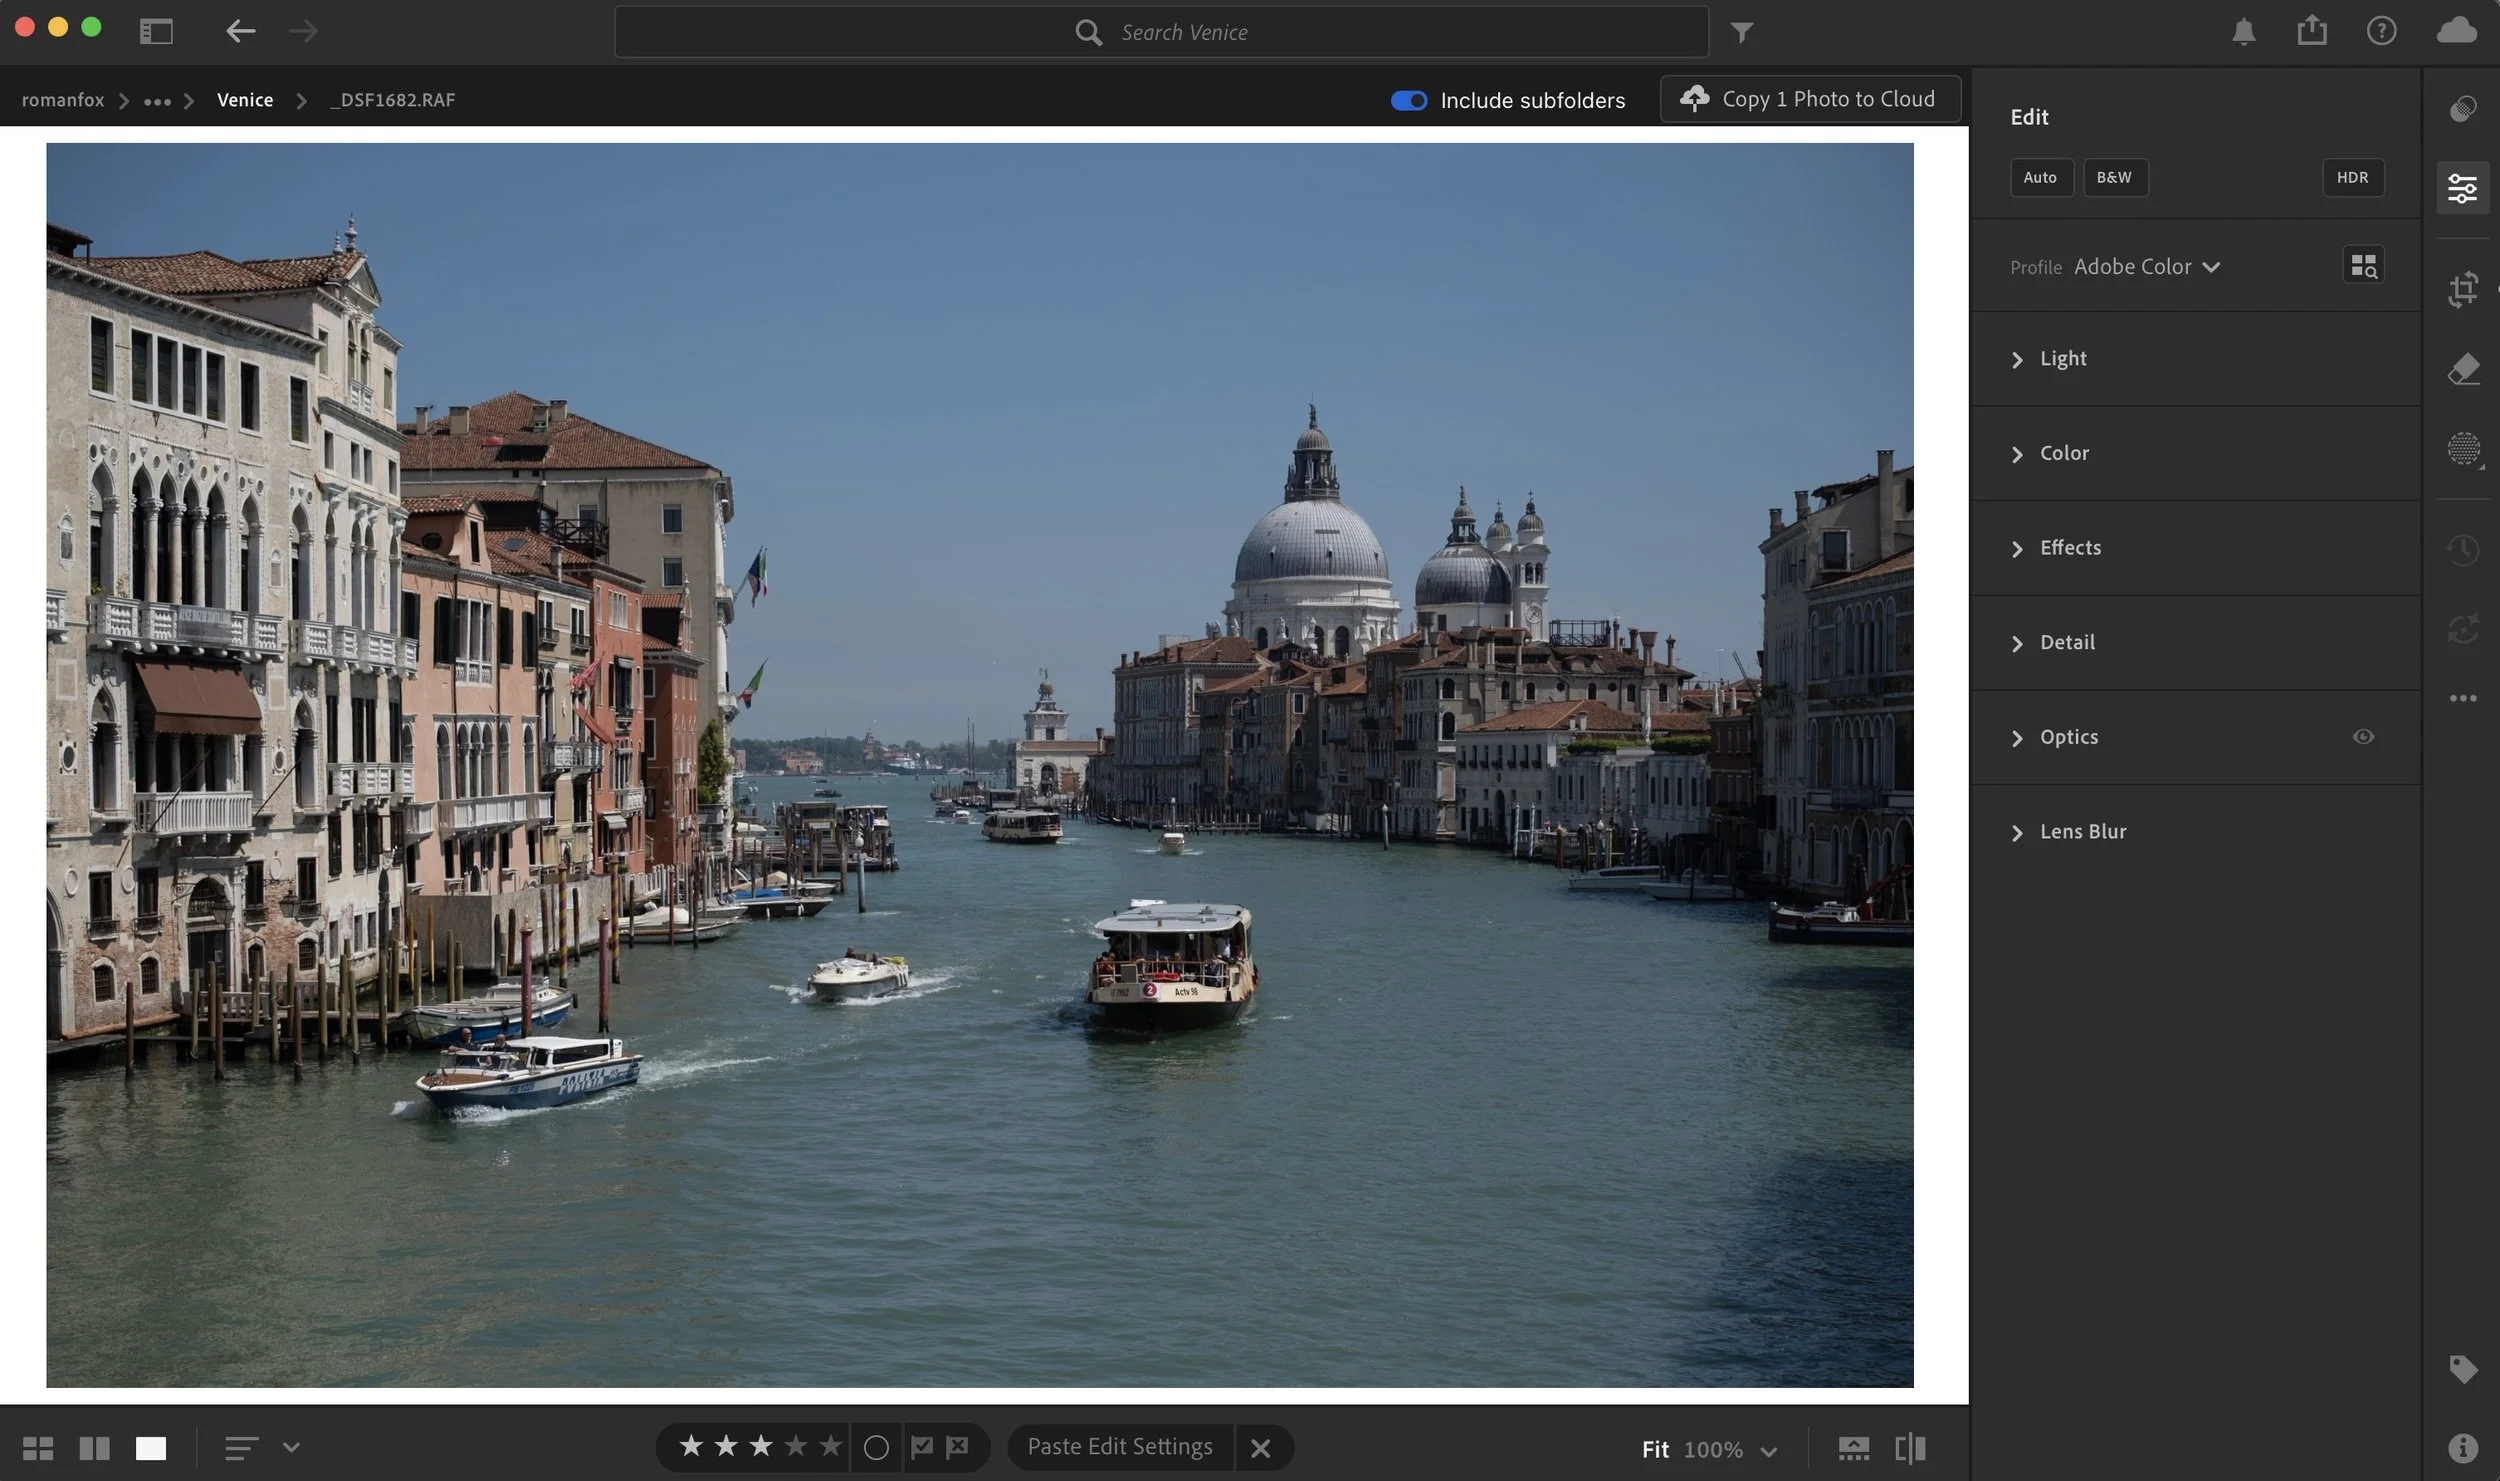The height and width of the screenshot is (1481, 2500).
Task: Expand the Lens Blur section
Action: coord(2082,832)
